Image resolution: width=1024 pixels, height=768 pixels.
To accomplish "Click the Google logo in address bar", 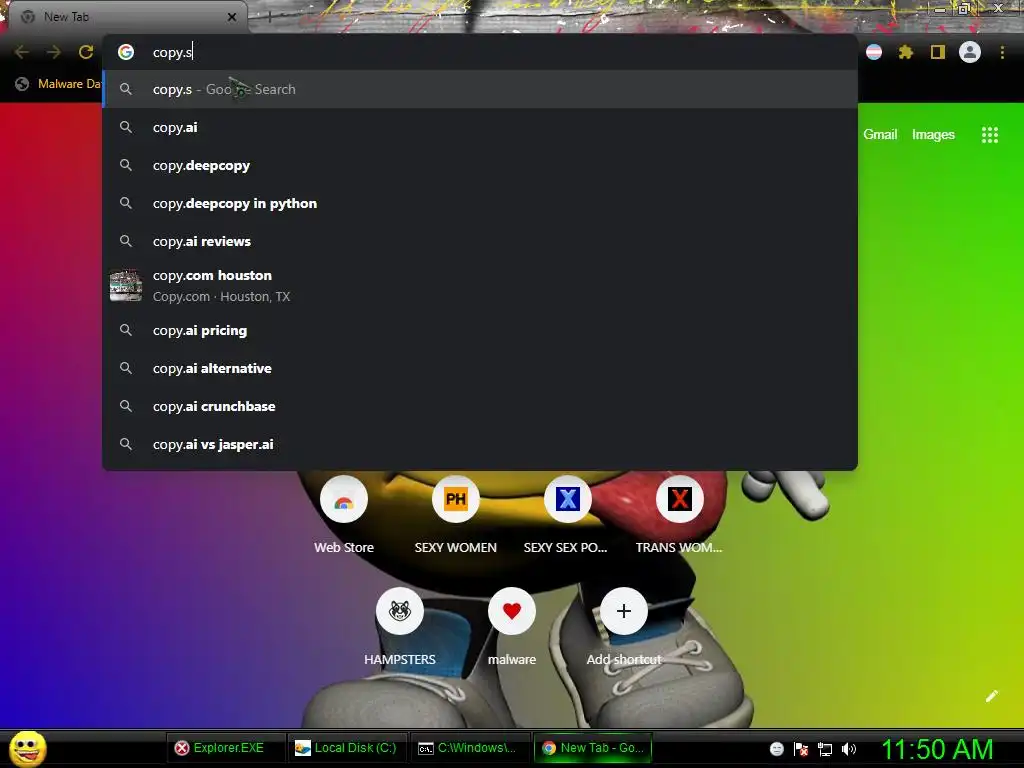I will tap(126, 52).
